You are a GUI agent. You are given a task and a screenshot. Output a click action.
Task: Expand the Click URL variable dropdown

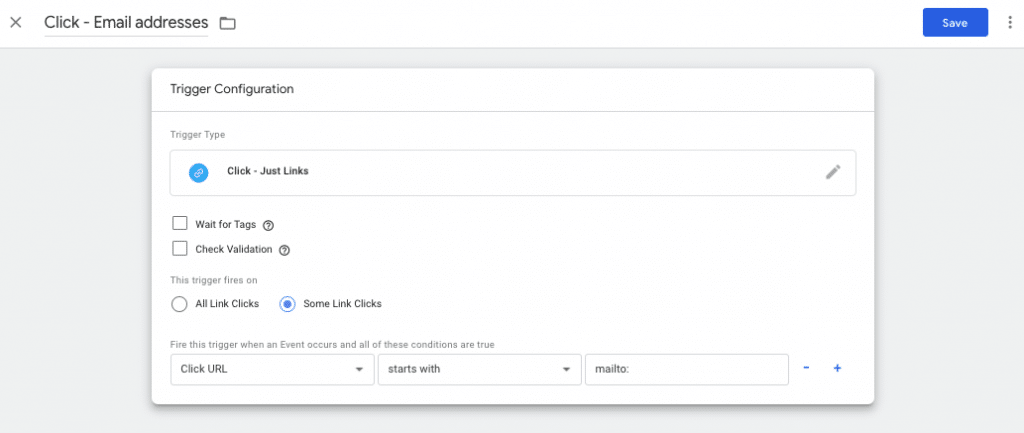pos(271,369)
